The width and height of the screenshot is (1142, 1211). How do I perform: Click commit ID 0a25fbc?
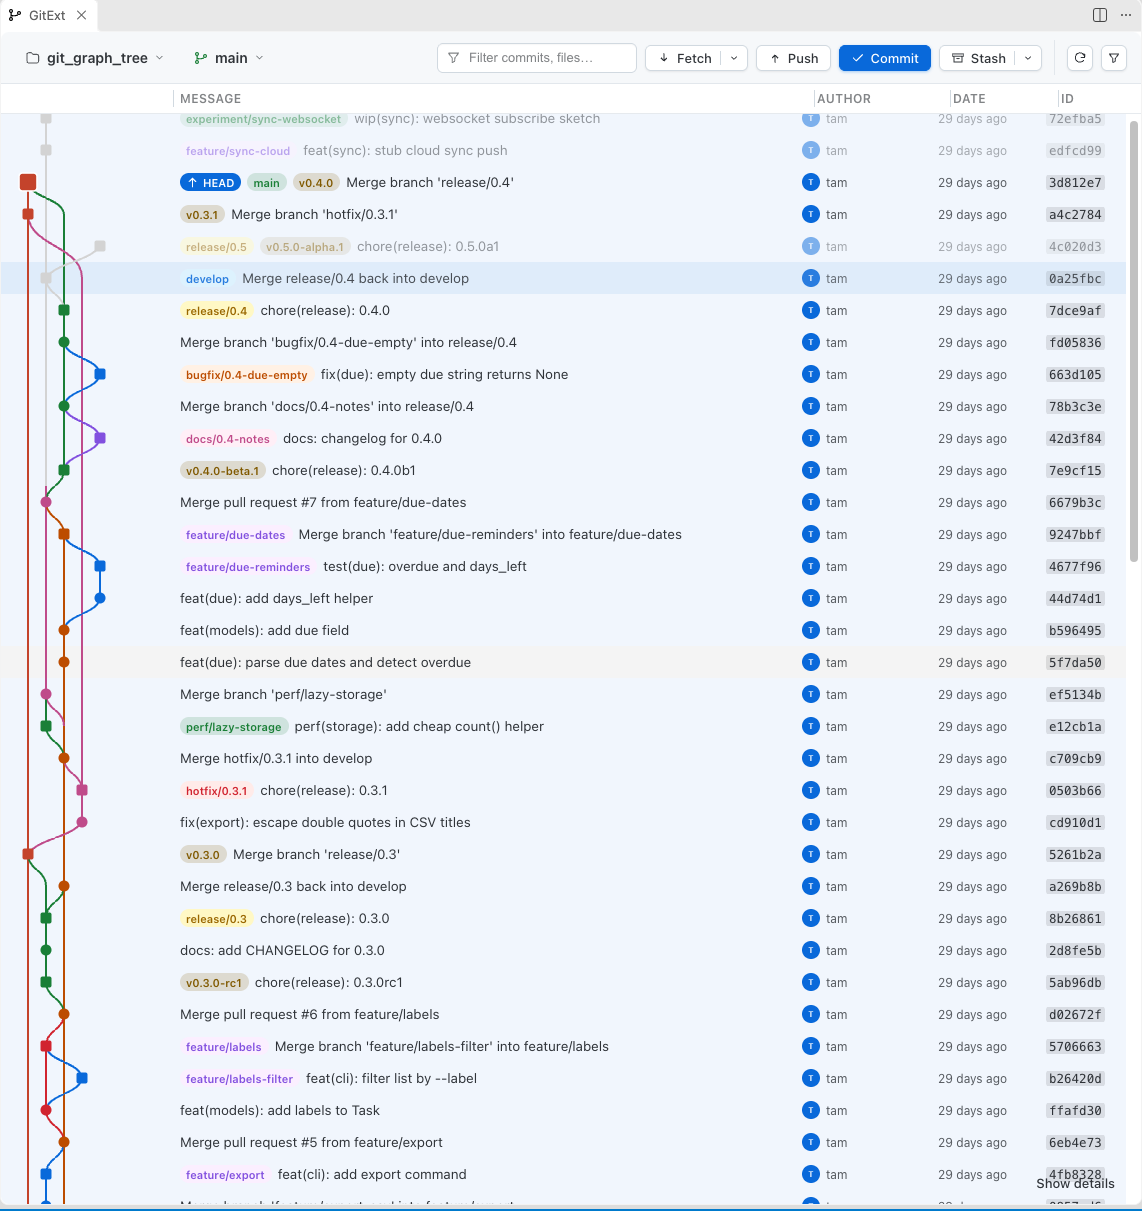pyautogui.click(x=1075, y=279)
